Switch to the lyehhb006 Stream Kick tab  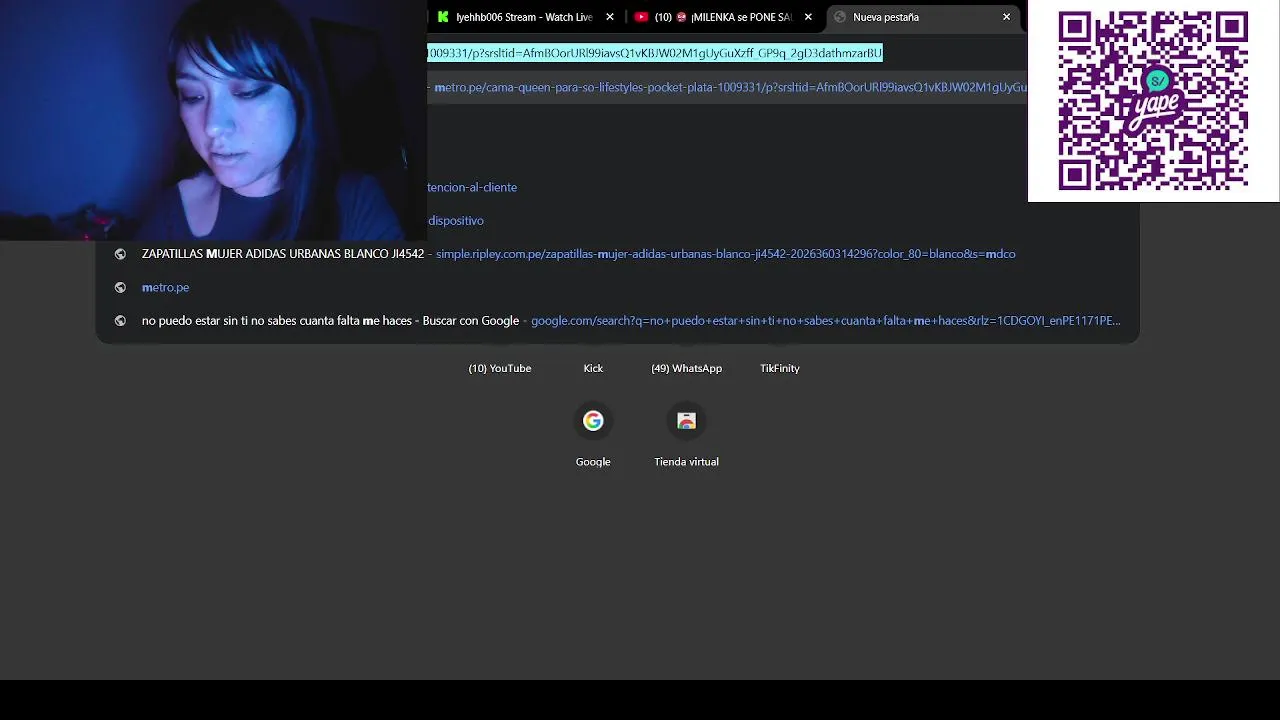click(x=525, y=17)
